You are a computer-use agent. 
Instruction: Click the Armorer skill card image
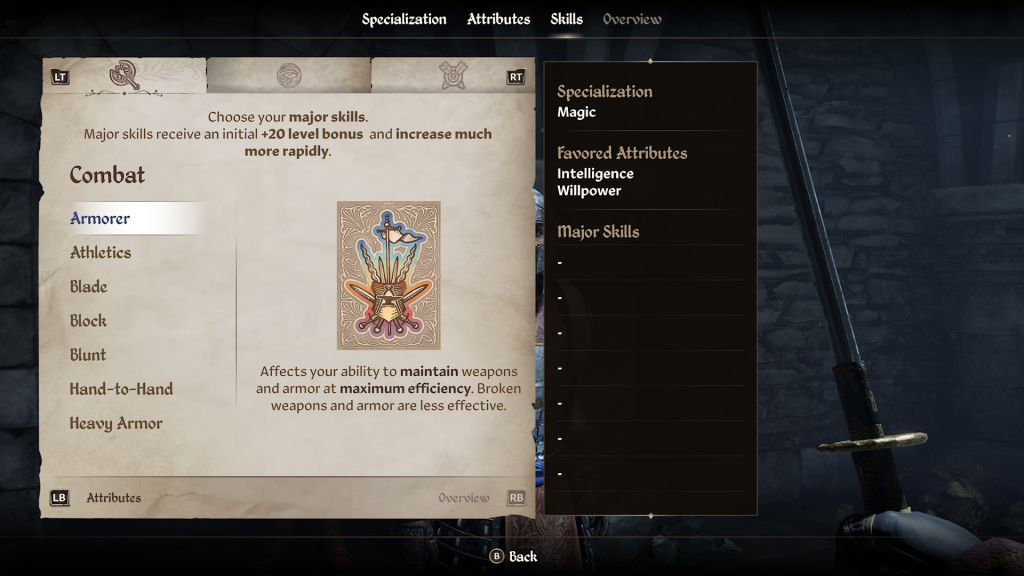point(389,275)
